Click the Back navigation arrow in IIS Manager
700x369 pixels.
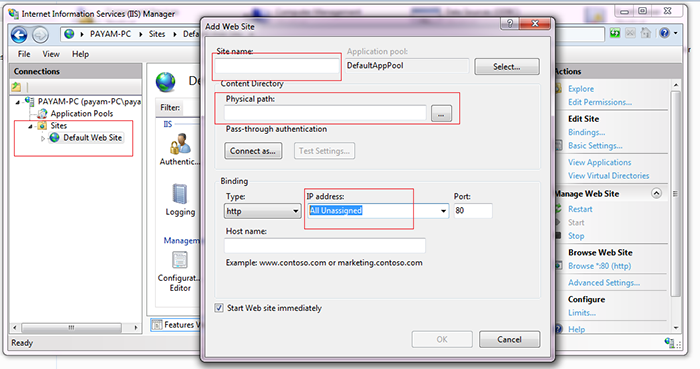(x=19, y=35)
